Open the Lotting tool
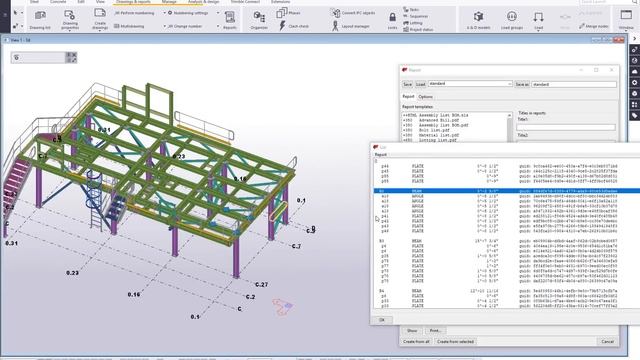Screen dimensions: 640x360 click(x=413, y=23)
